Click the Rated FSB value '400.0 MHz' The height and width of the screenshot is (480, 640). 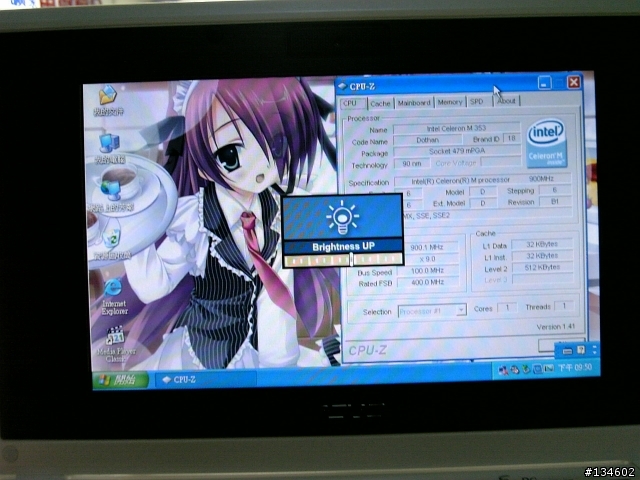coord(427,282)
